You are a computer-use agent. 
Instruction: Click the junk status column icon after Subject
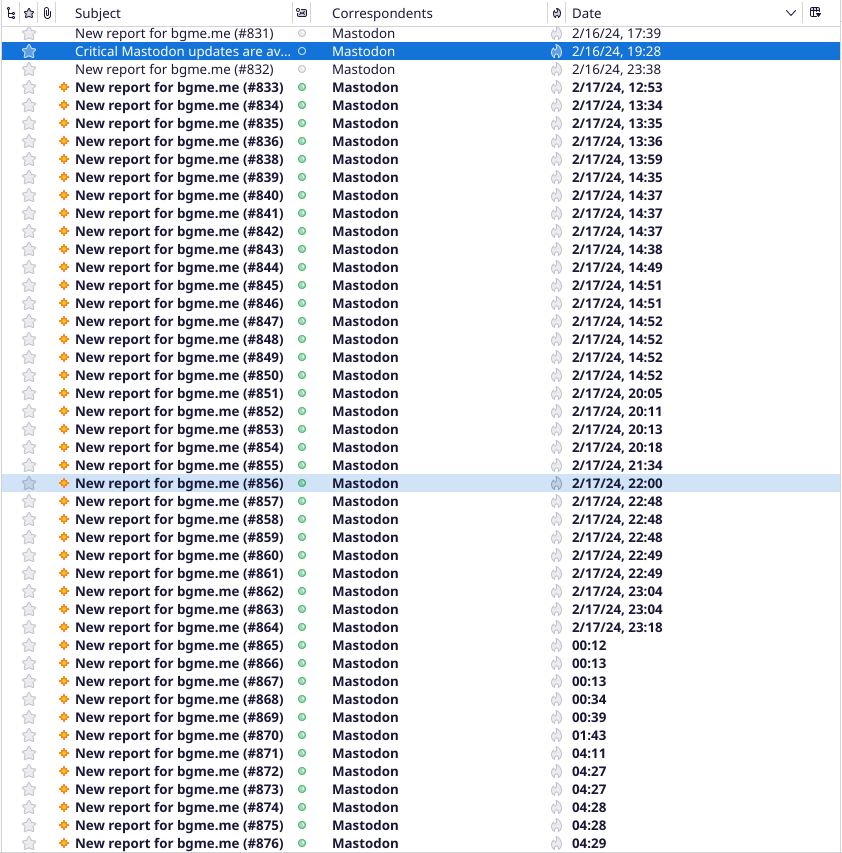click(303, 12)
